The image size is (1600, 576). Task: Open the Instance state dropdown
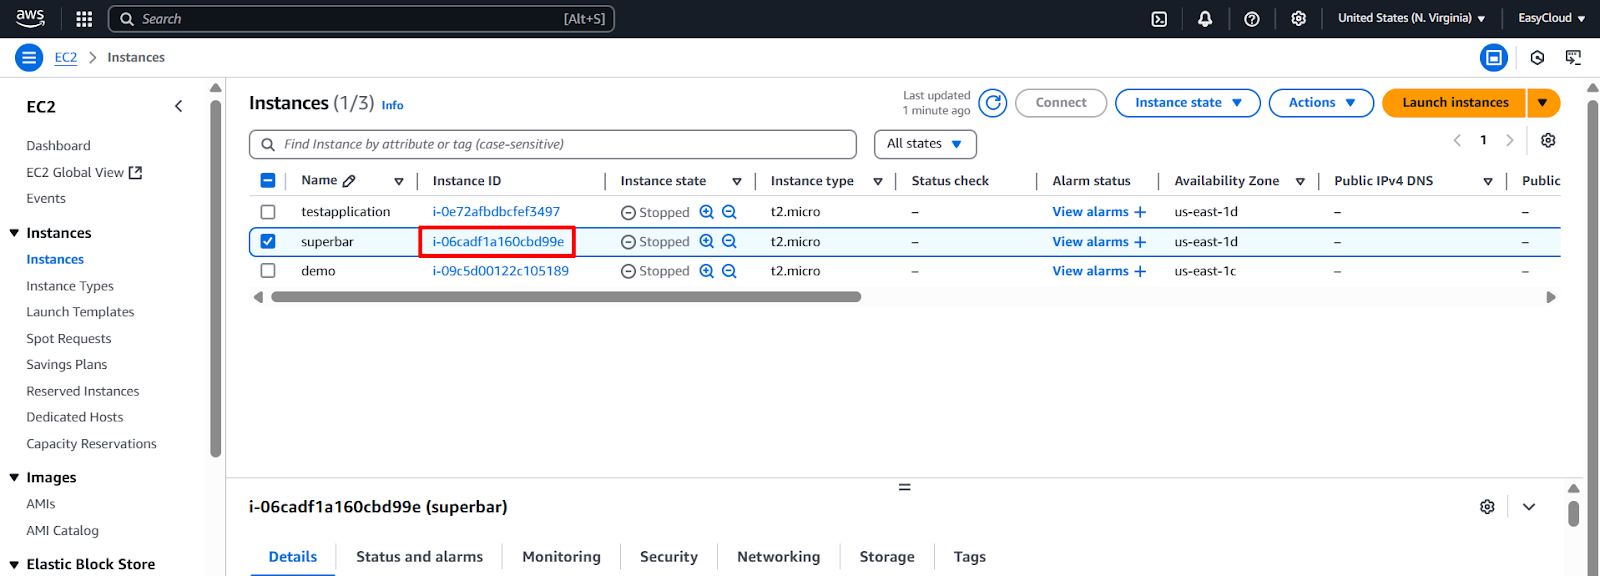tap(1188, 103)
